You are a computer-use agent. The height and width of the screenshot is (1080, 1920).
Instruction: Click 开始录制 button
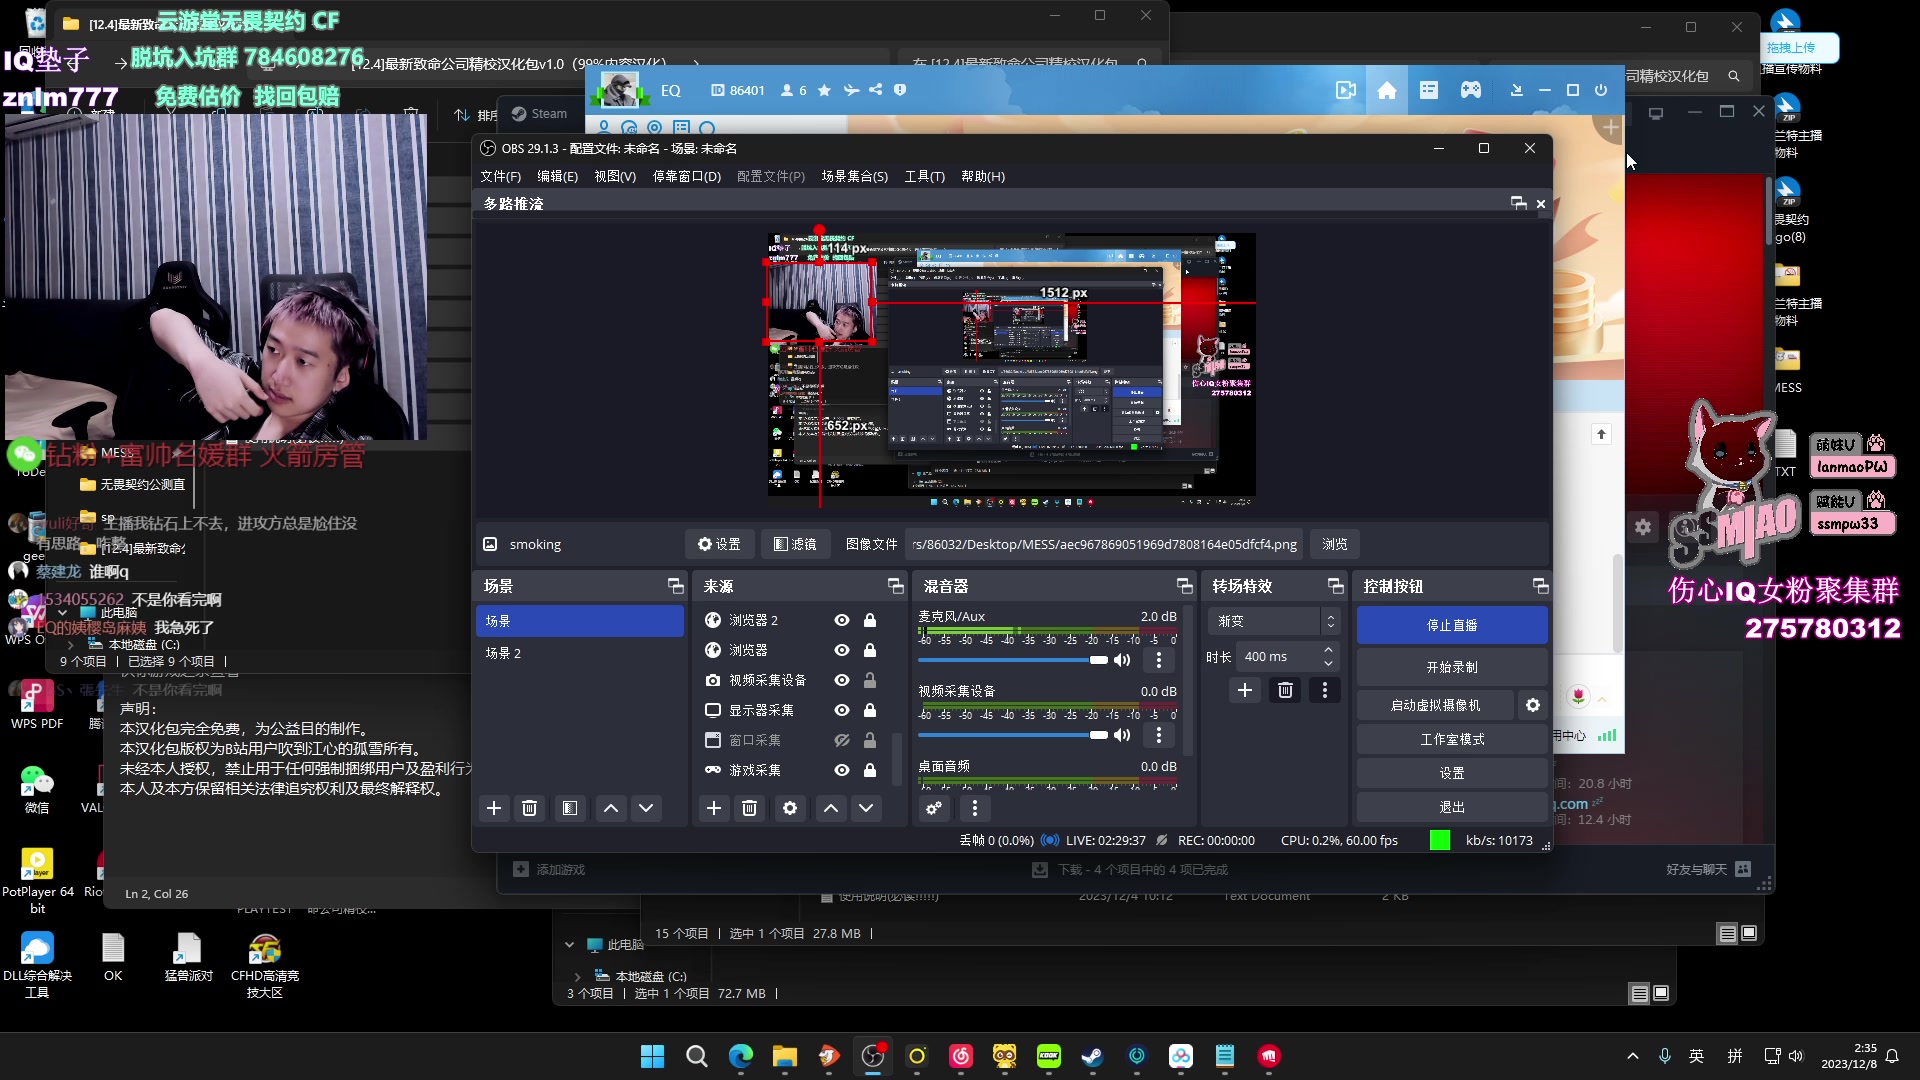[1452, 667]
